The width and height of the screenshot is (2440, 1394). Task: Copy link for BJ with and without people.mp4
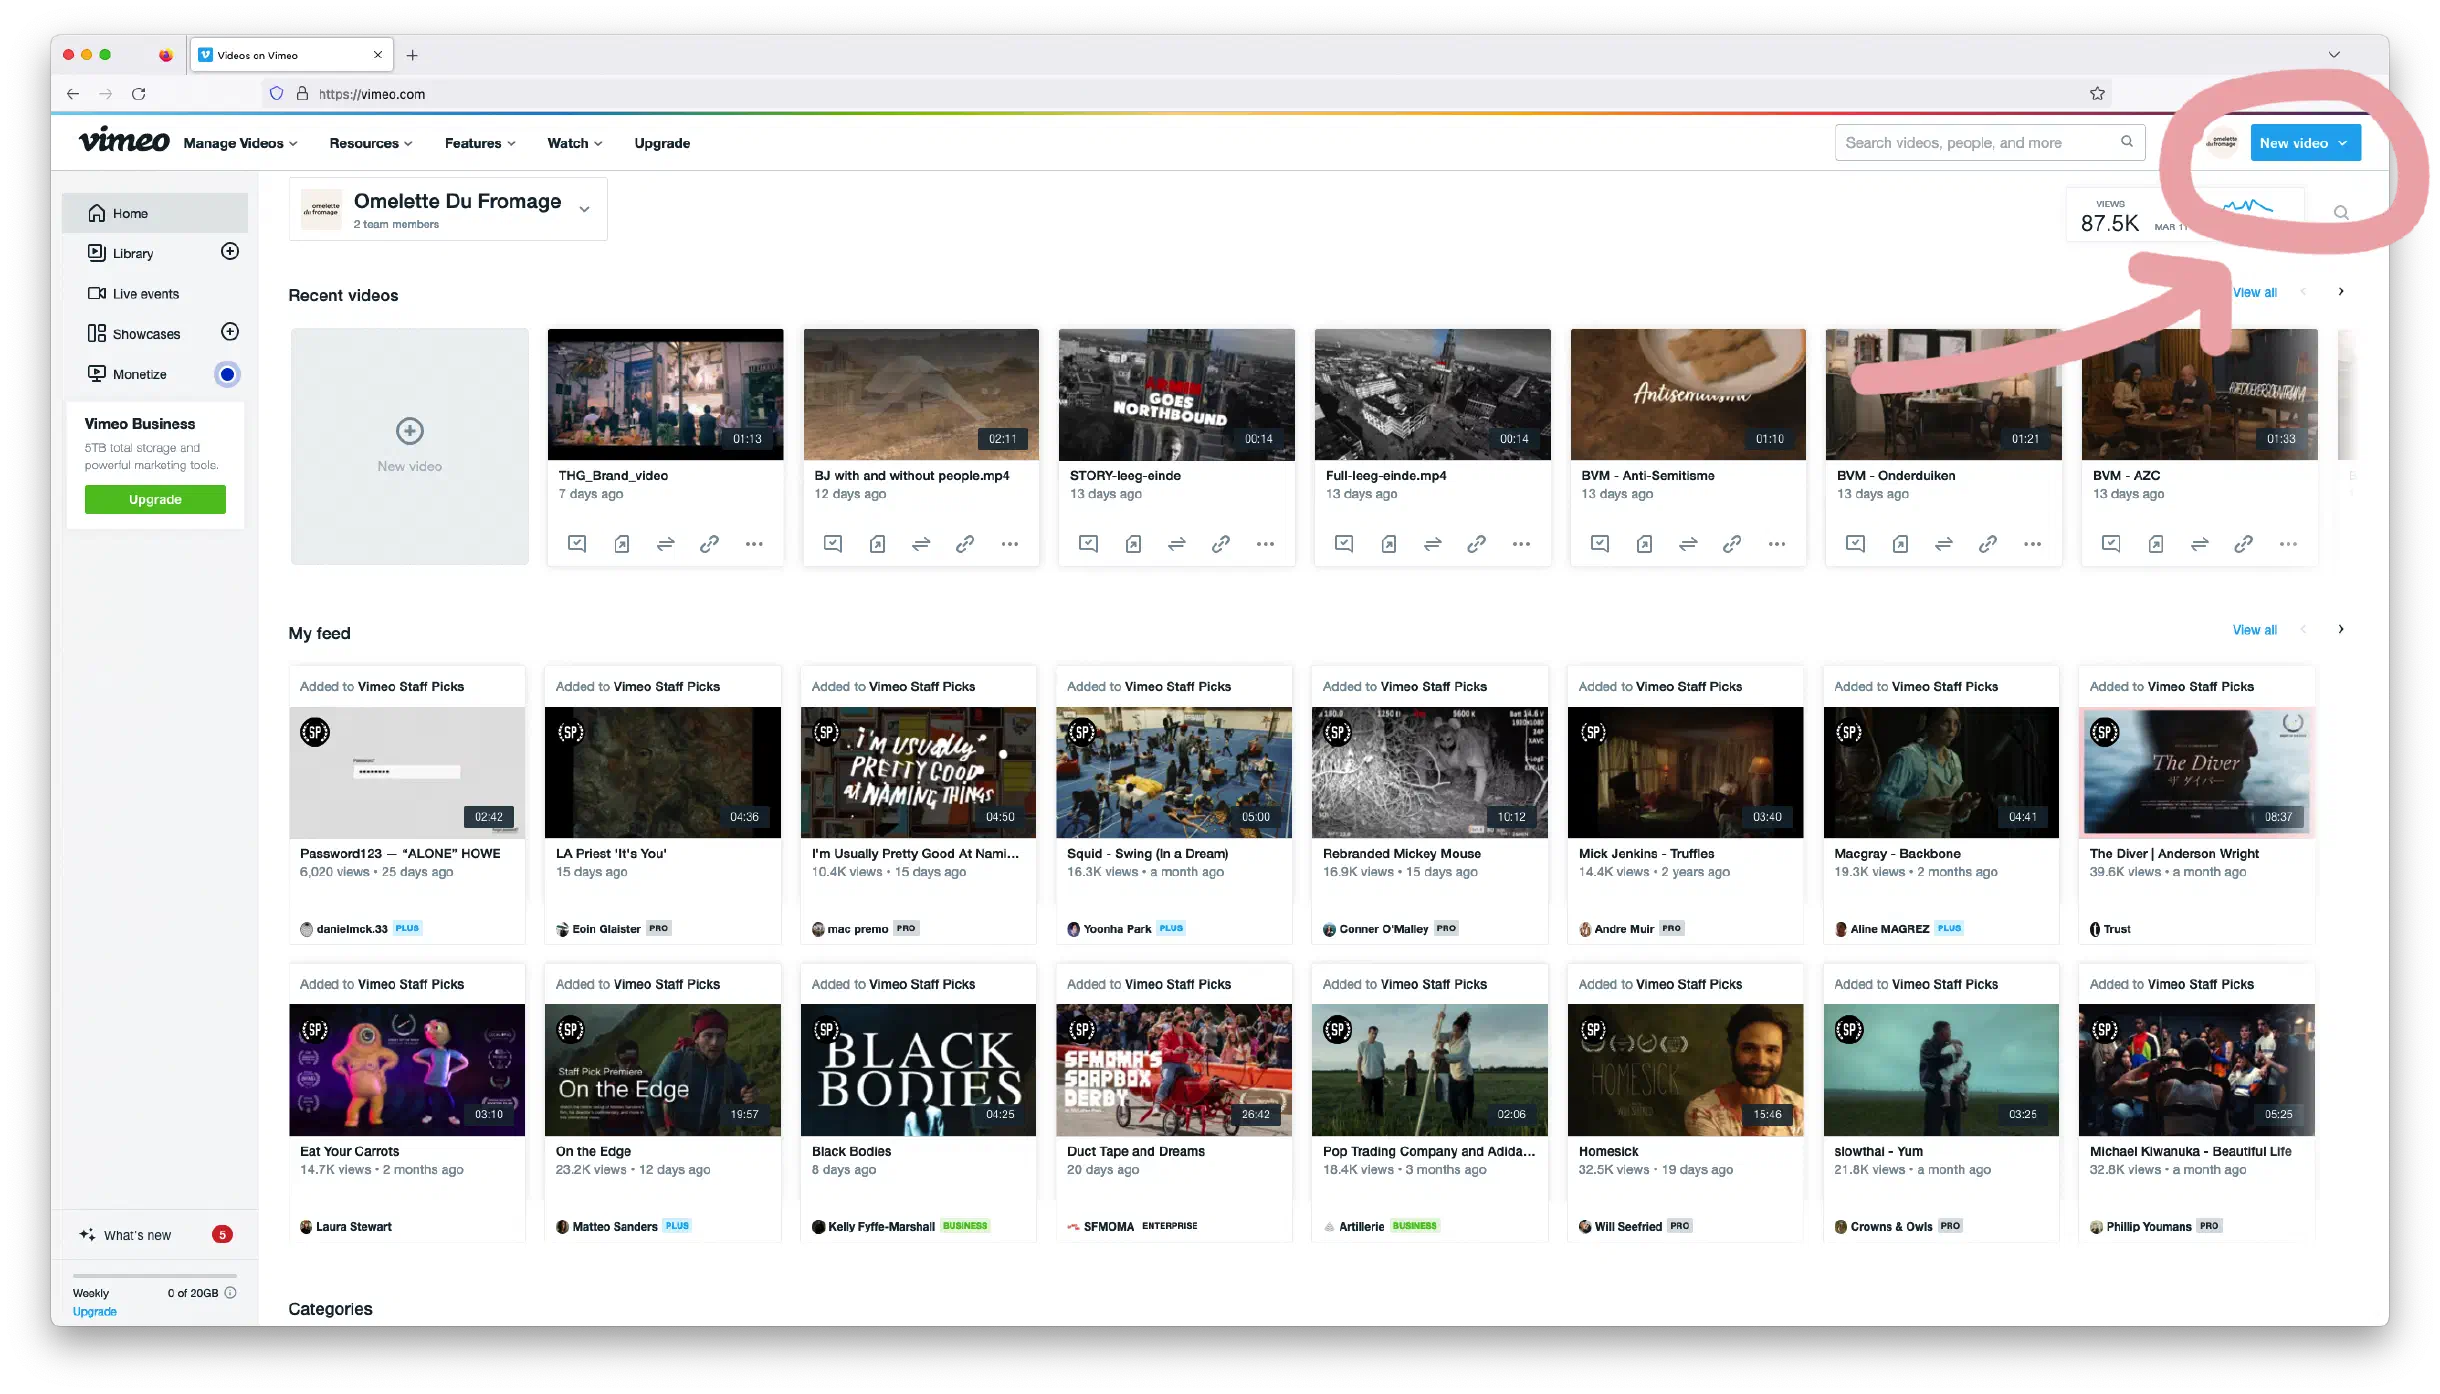coord(965,544)
